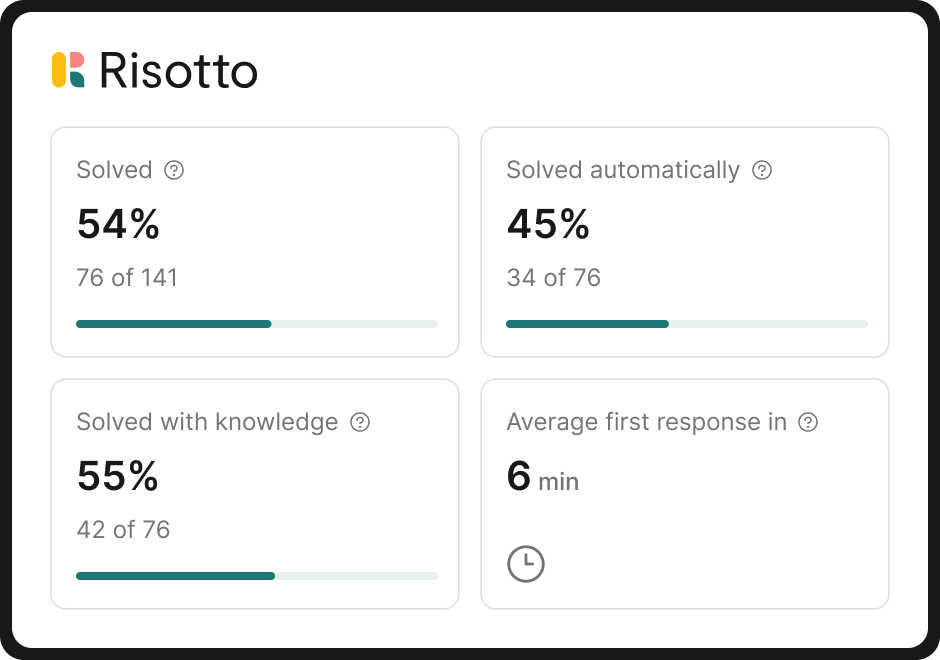
Task: Click the "34 of 76" count
Action: click(553, 277)
